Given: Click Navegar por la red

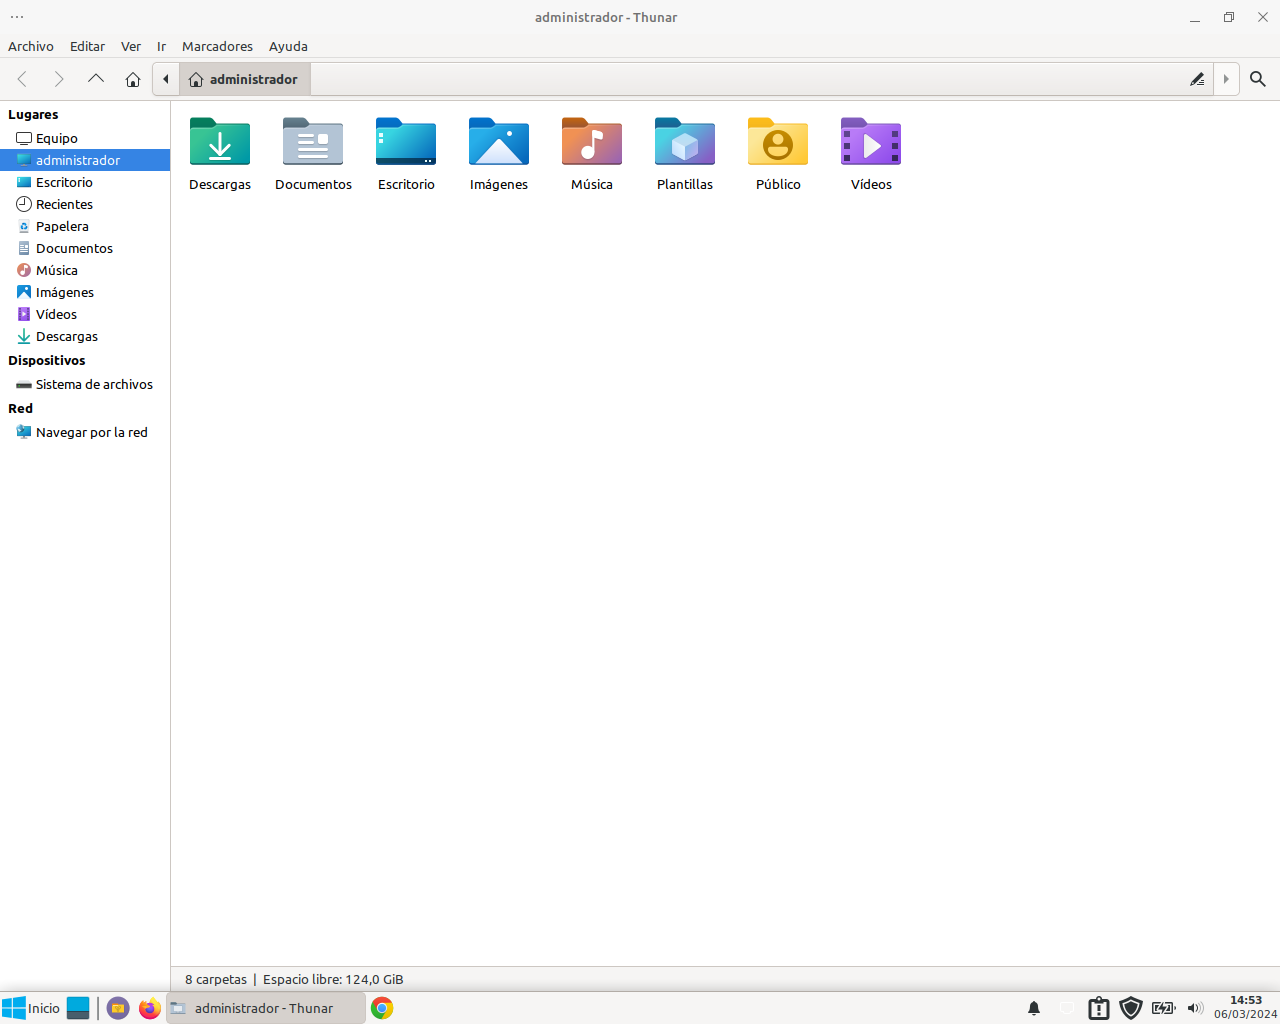Looking at the screenshot, I should 85,432.
